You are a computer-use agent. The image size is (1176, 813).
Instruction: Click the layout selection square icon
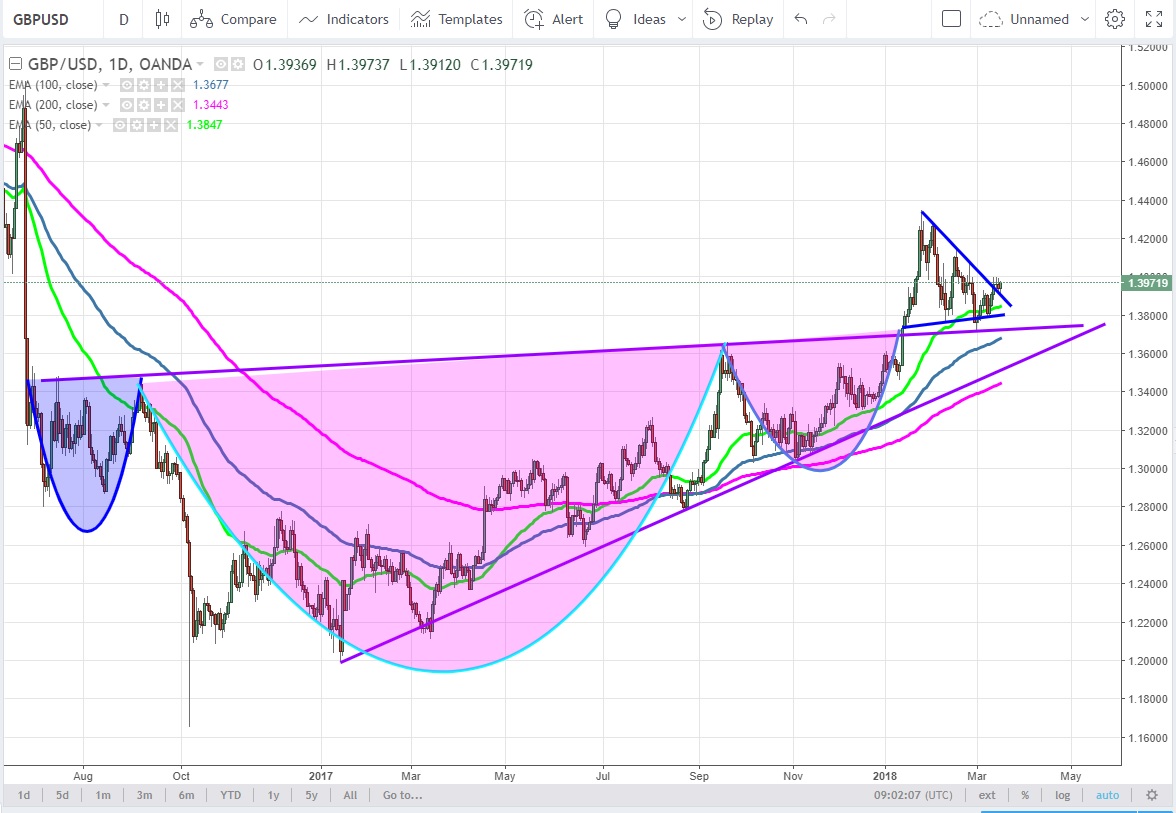[x=951, y=19]
